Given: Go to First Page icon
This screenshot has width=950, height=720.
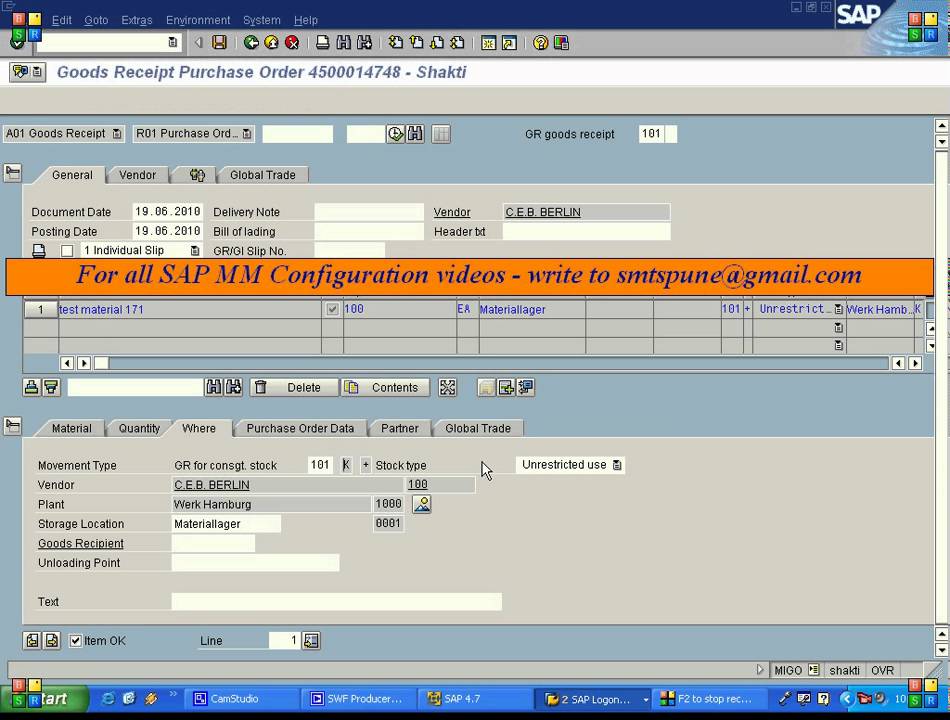Looking at the screenshot, I should [x=396, y=42].
